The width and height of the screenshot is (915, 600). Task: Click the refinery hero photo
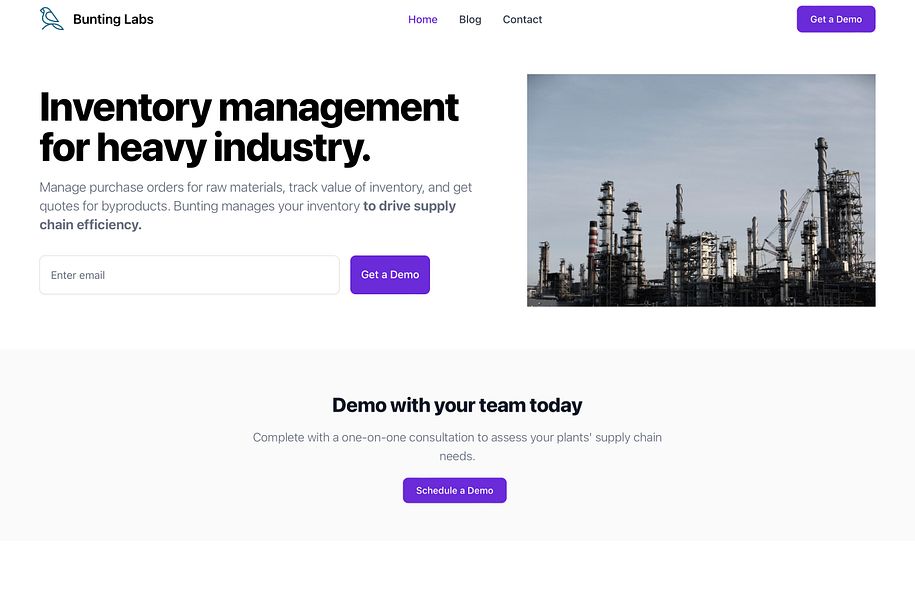(x=701, y=190)
